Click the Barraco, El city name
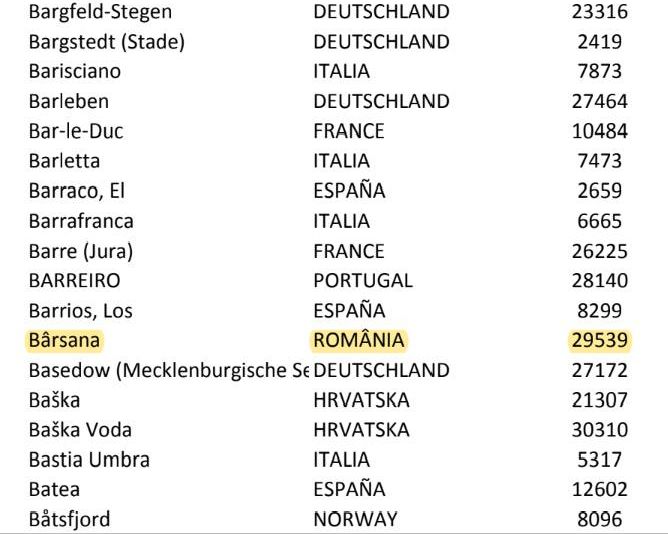Image resolution: width=668 pixels, height=534 pixels. (x=77, y=191)
